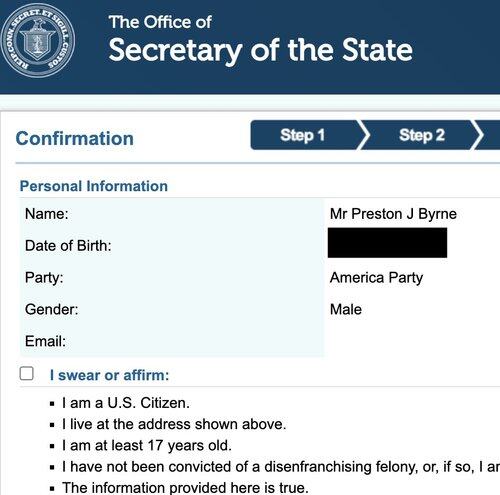Click the Personal Information section heading
The width and height of the screenshot is (500, 495).
[94, 186]
